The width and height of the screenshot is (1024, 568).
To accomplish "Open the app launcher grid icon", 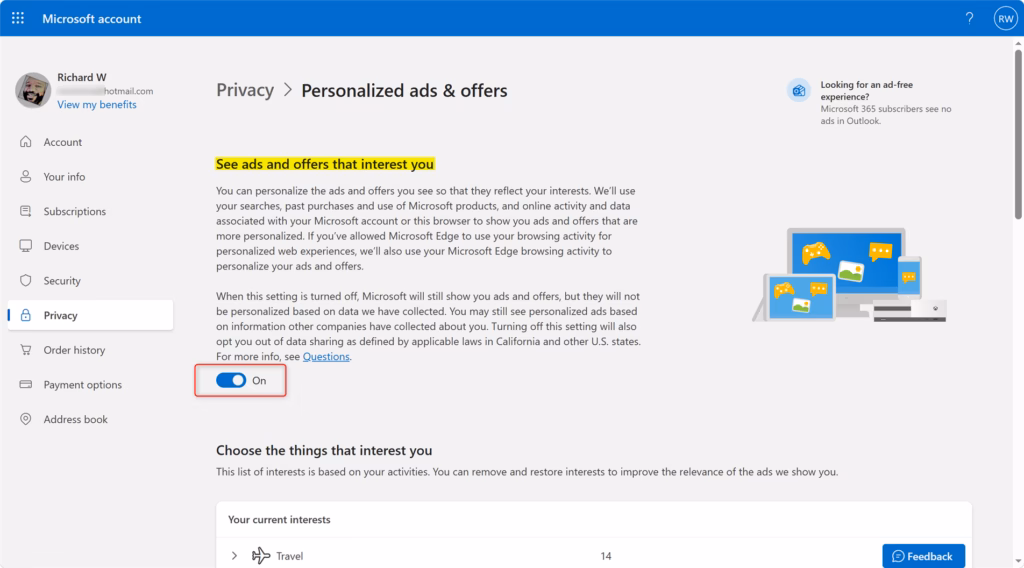I will click(x=18, y=18).
